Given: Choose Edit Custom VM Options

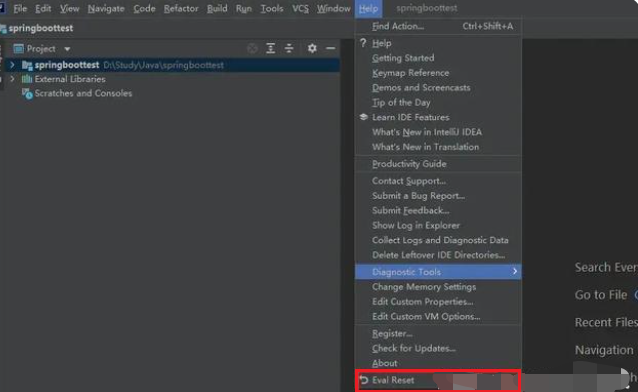Looking at the screenshot, I should click(x=438, y=316).
